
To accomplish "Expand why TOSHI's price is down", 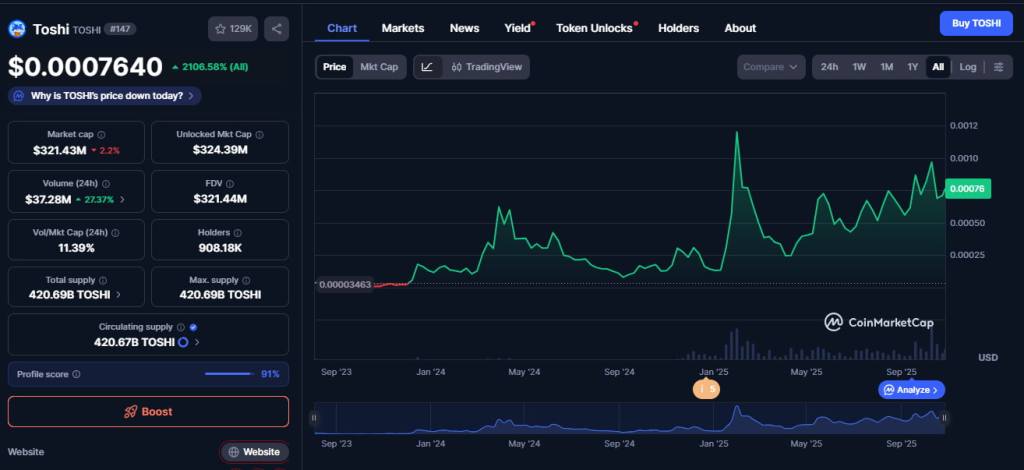I will tap(105, 96).
